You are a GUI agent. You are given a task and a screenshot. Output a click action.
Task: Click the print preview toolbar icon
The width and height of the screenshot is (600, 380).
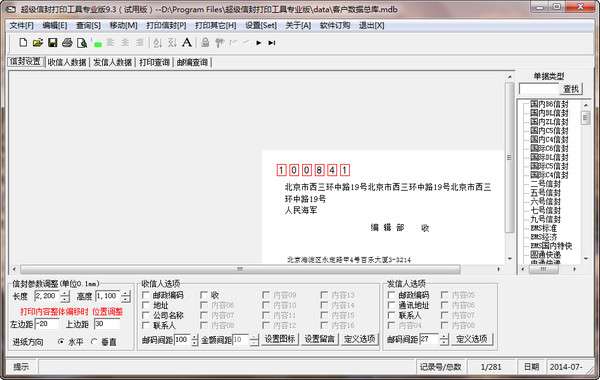(82, 42)
